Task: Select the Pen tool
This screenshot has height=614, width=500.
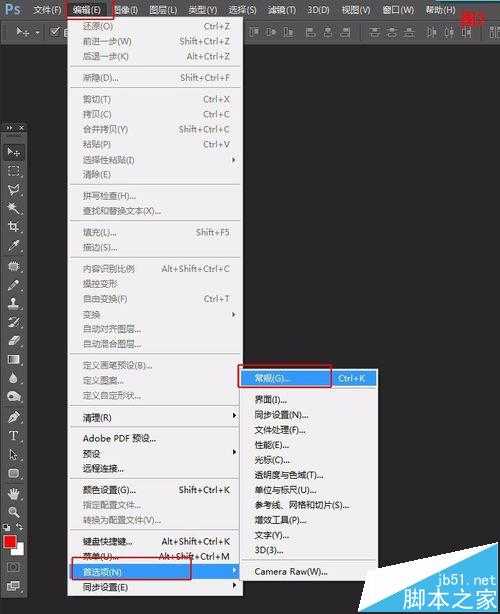Action: click(14, 417)
